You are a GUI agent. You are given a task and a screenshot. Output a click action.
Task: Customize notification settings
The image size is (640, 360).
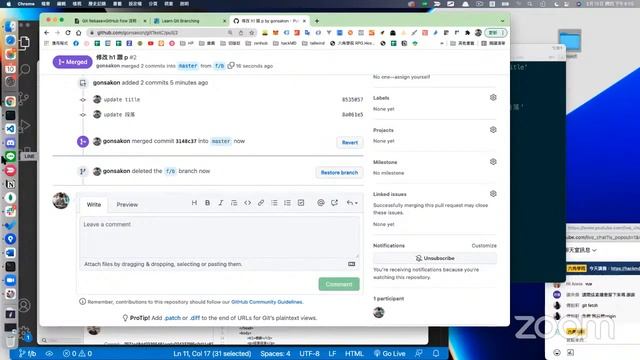tap(484, 246)
